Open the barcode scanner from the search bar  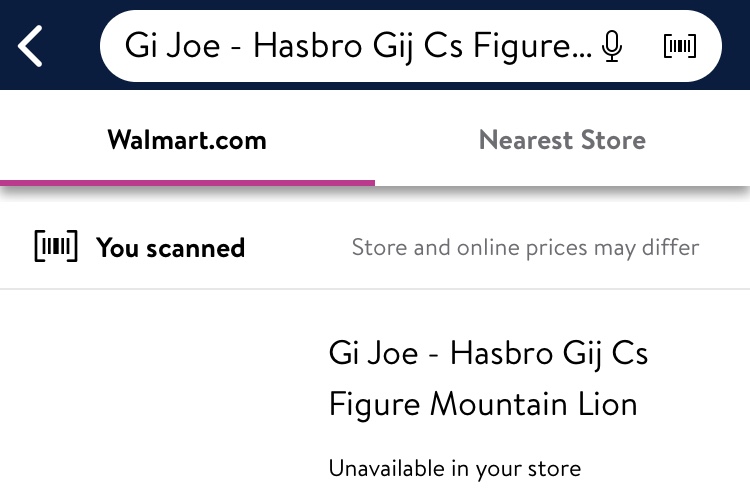(x=680, y=46)
